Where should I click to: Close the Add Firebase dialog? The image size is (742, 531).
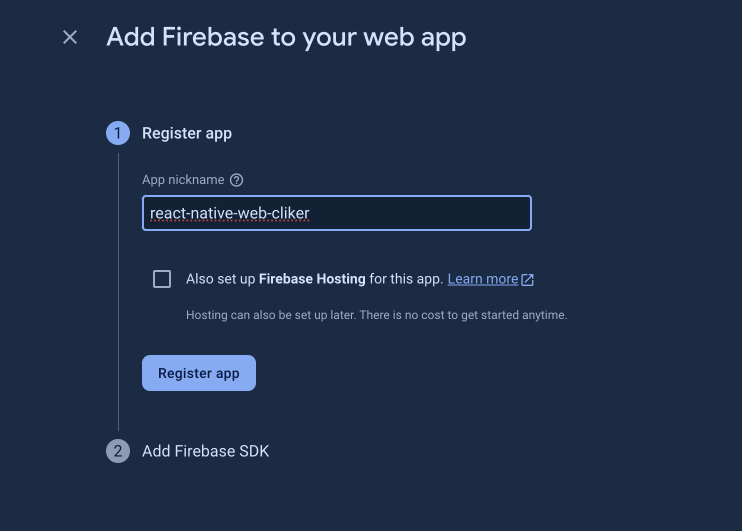(x=70, y=38)
